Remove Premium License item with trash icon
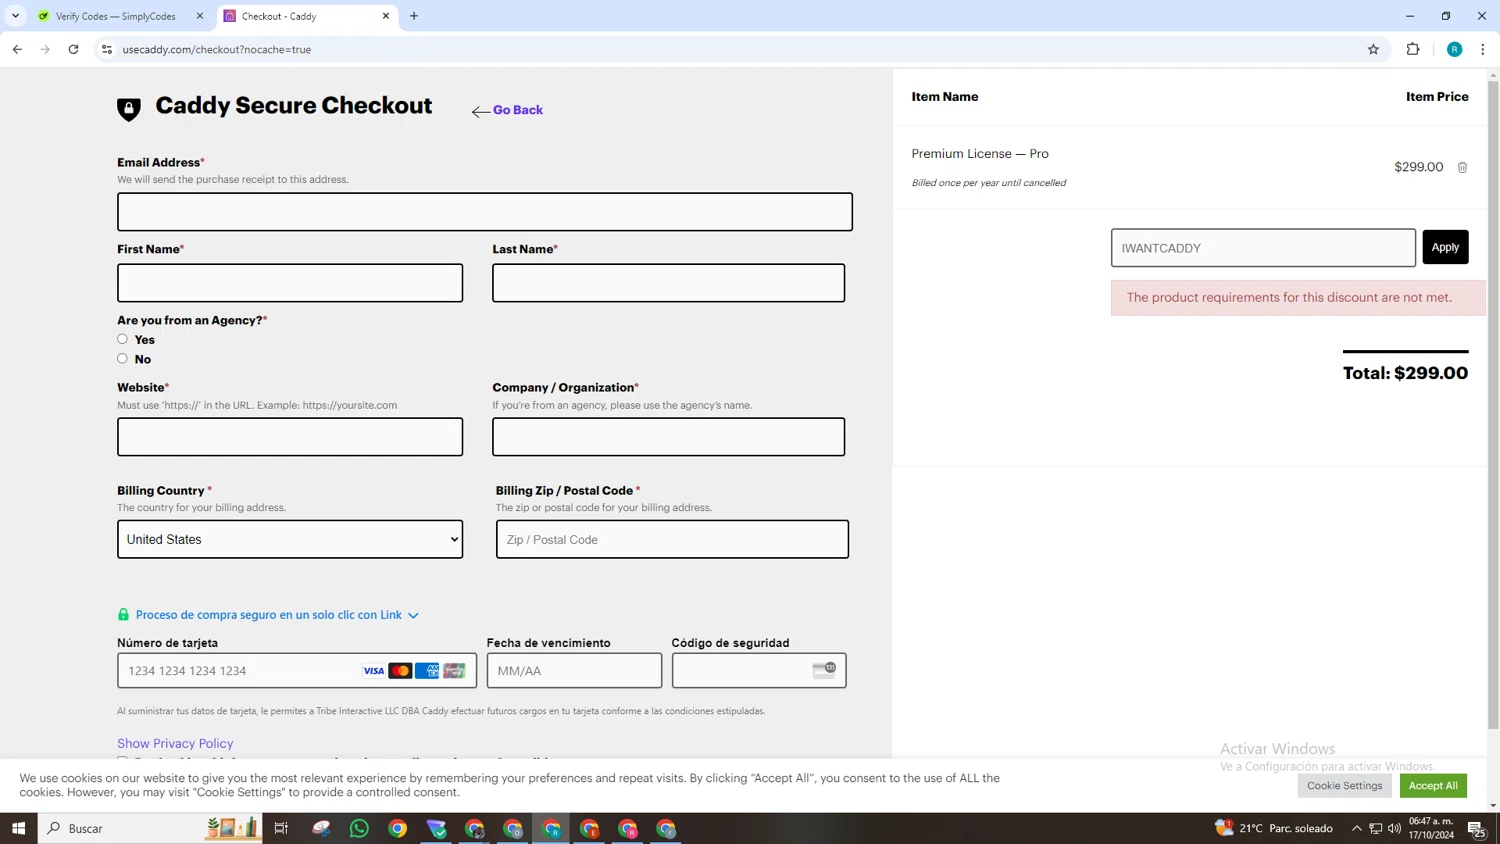The width and height of the screenshot is (1500, 844). [1462, 167]
